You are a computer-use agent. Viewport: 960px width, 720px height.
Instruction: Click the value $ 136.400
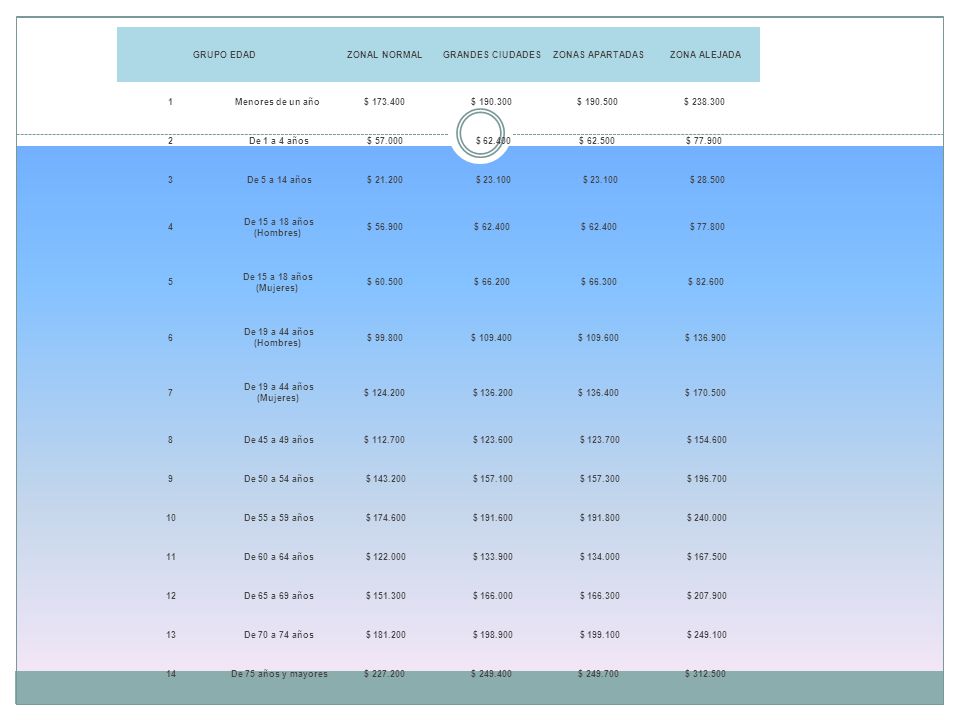tap(598, 393)
